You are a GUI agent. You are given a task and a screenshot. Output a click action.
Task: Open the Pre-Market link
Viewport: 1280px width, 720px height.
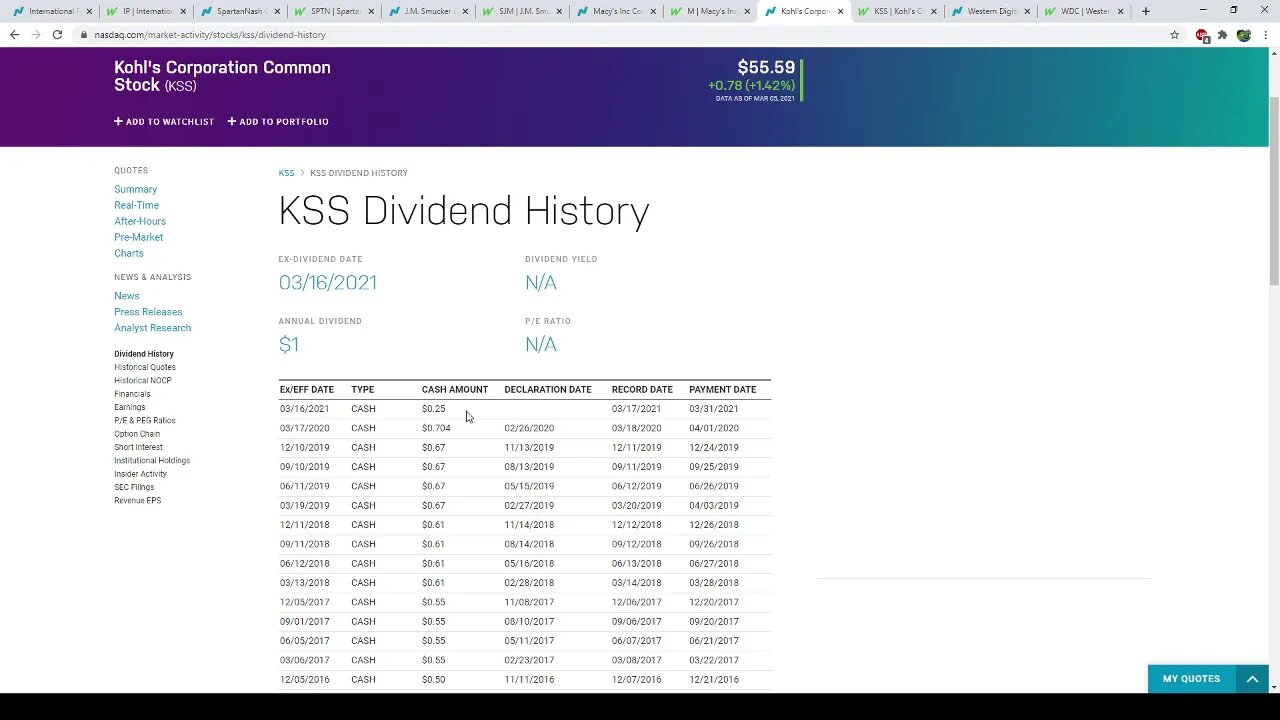click(x=138, y=237)
